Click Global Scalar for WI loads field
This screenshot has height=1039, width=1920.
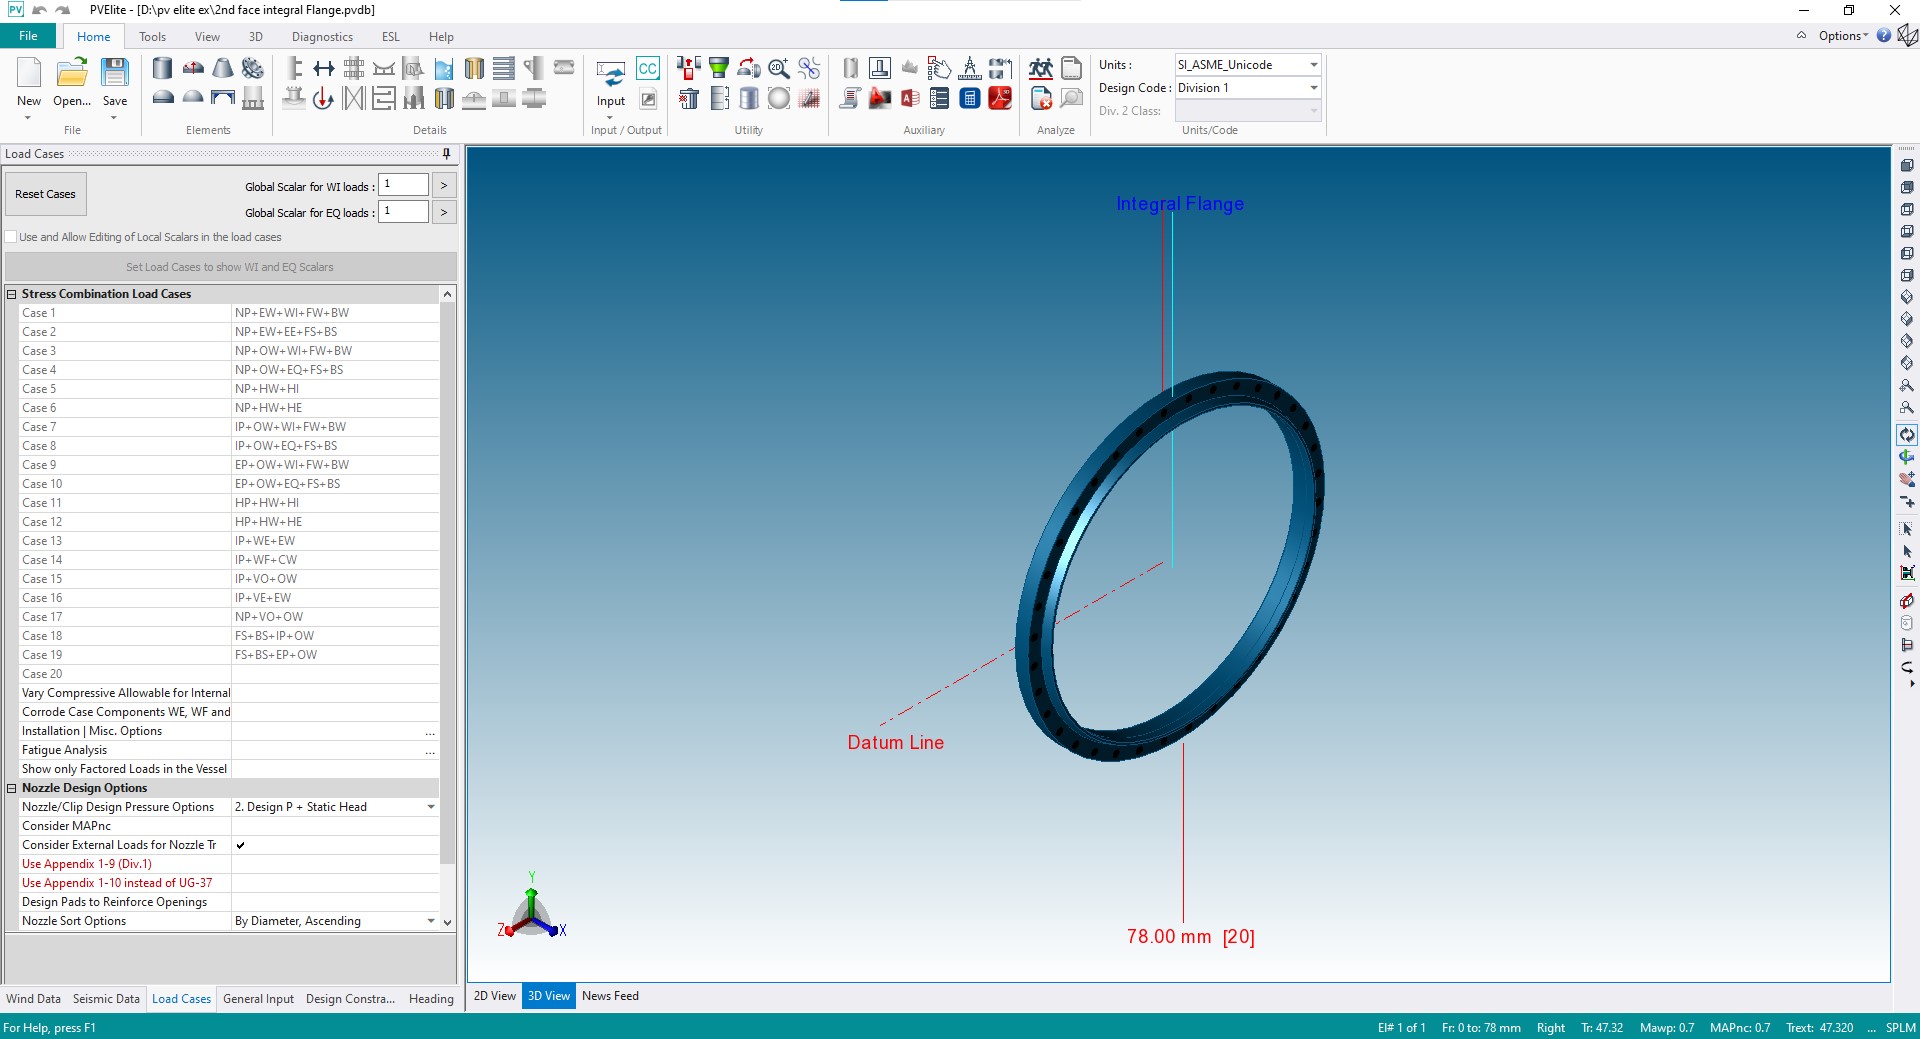point(403,185)
